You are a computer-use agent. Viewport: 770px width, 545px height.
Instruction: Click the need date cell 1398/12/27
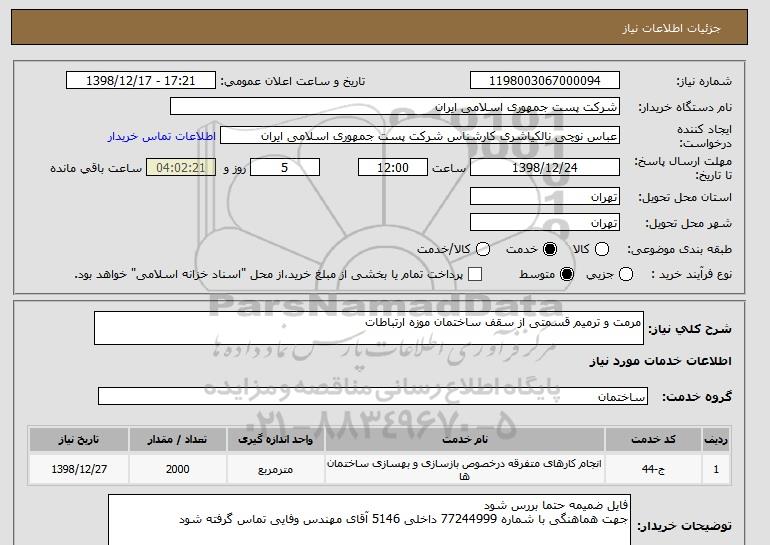click(79, 469)
